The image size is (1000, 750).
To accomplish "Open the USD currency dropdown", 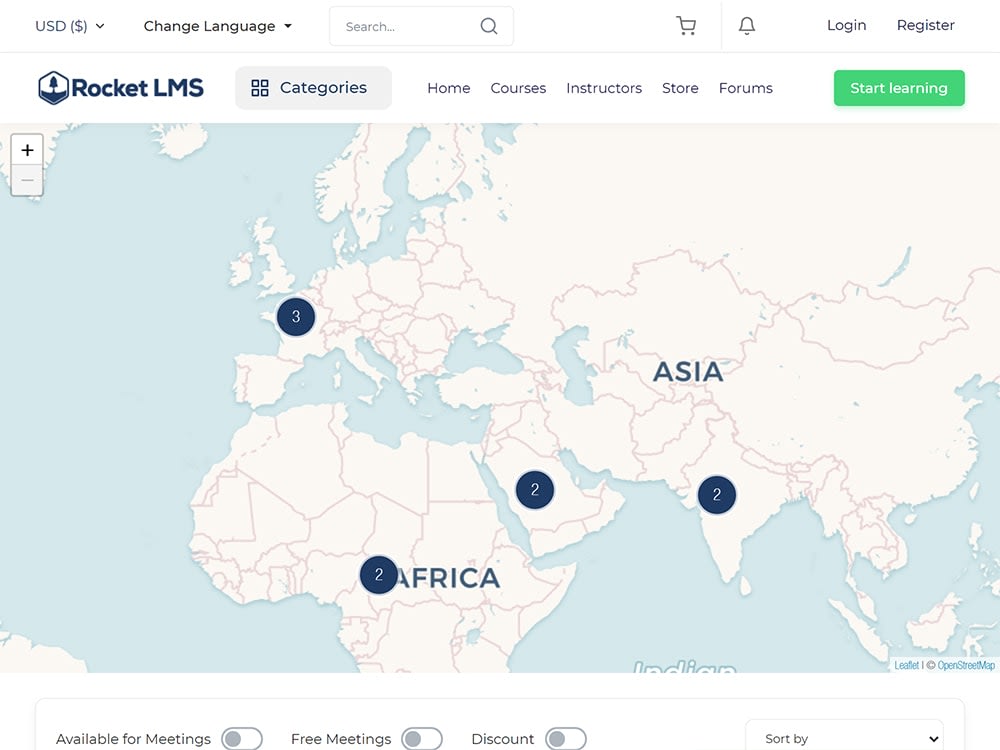I will click(x=68, y=25).
